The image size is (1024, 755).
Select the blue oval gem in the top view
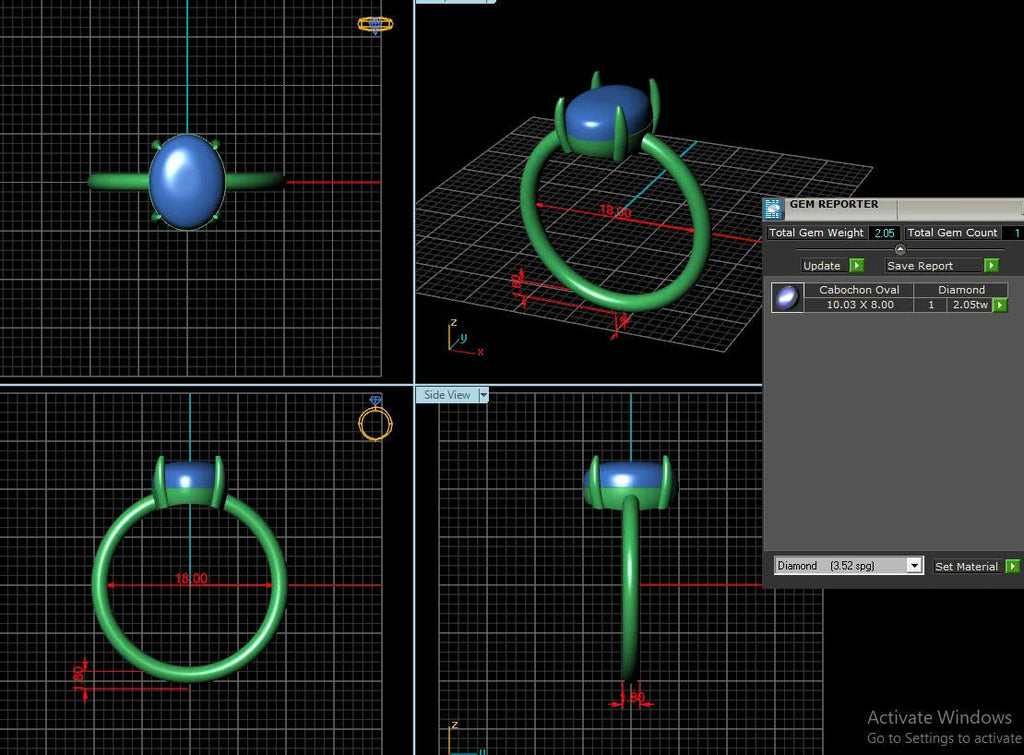click(x=187, y=182)
